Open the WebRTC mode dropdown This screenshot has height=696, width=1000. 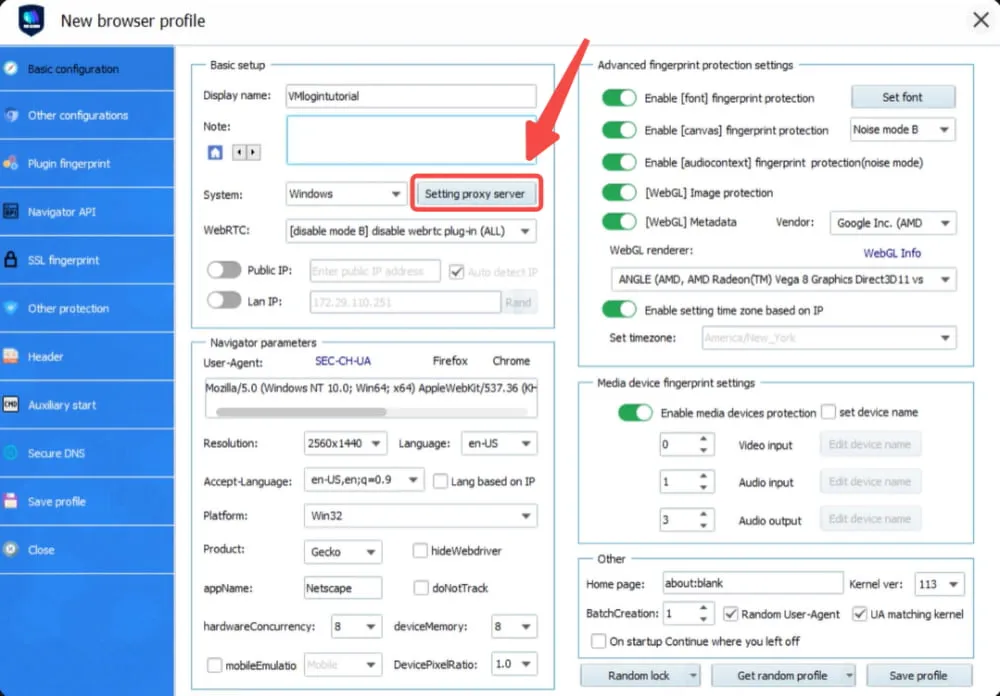pyautogui.click(x=411, y=231)
